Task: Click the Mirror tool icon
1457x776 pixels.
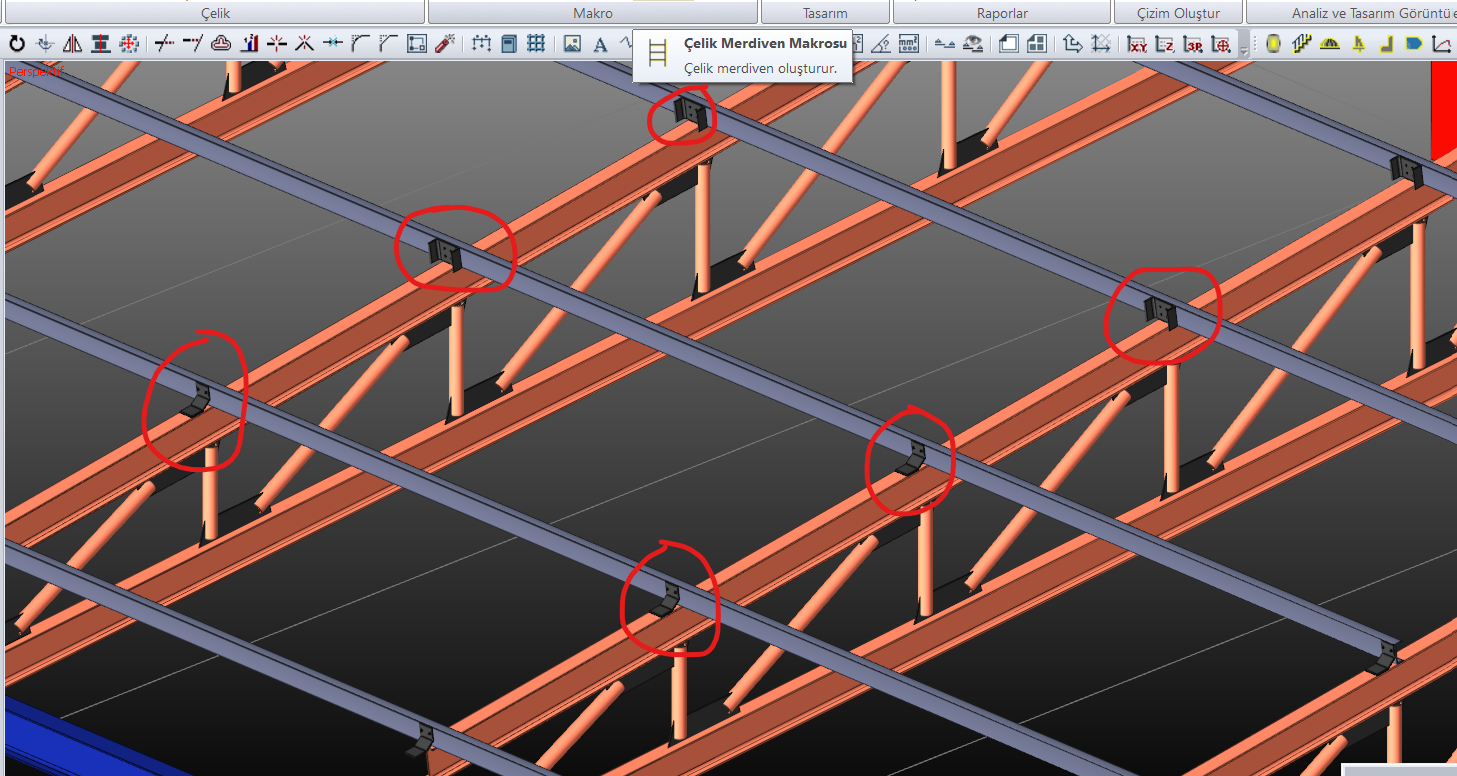Action: click(73, 44)
